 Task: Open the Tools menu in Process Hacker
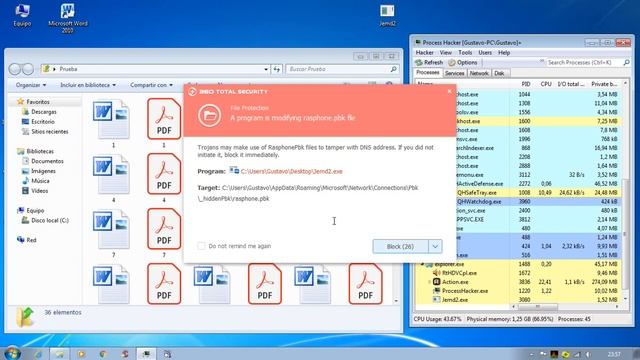tap(465, 53)
